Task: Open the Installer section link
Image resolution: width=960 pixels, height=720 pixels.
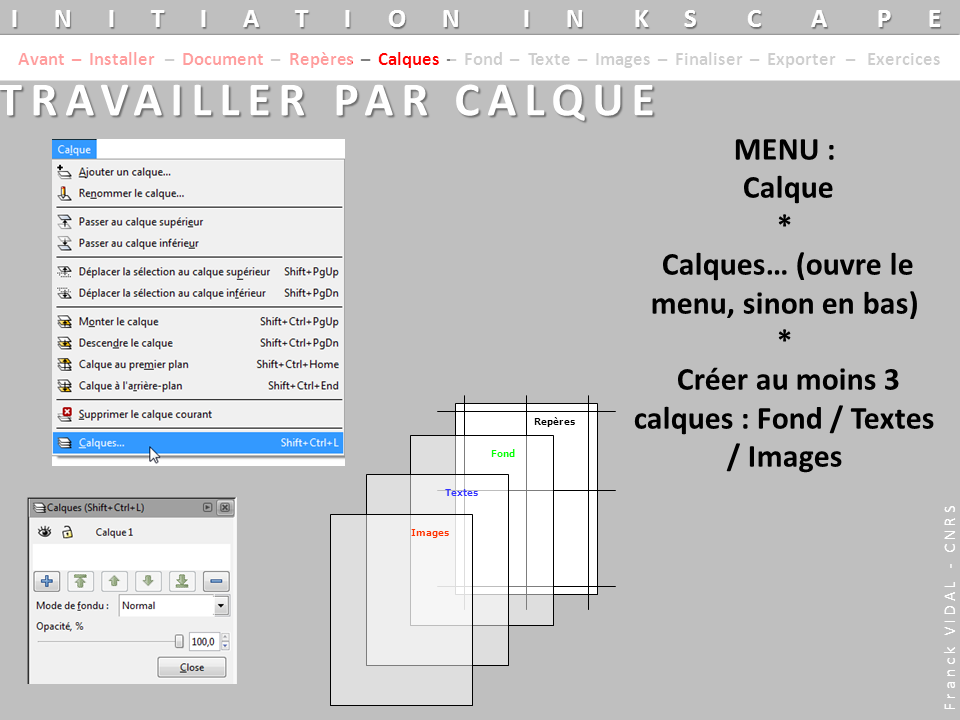Action: (122, 59)
